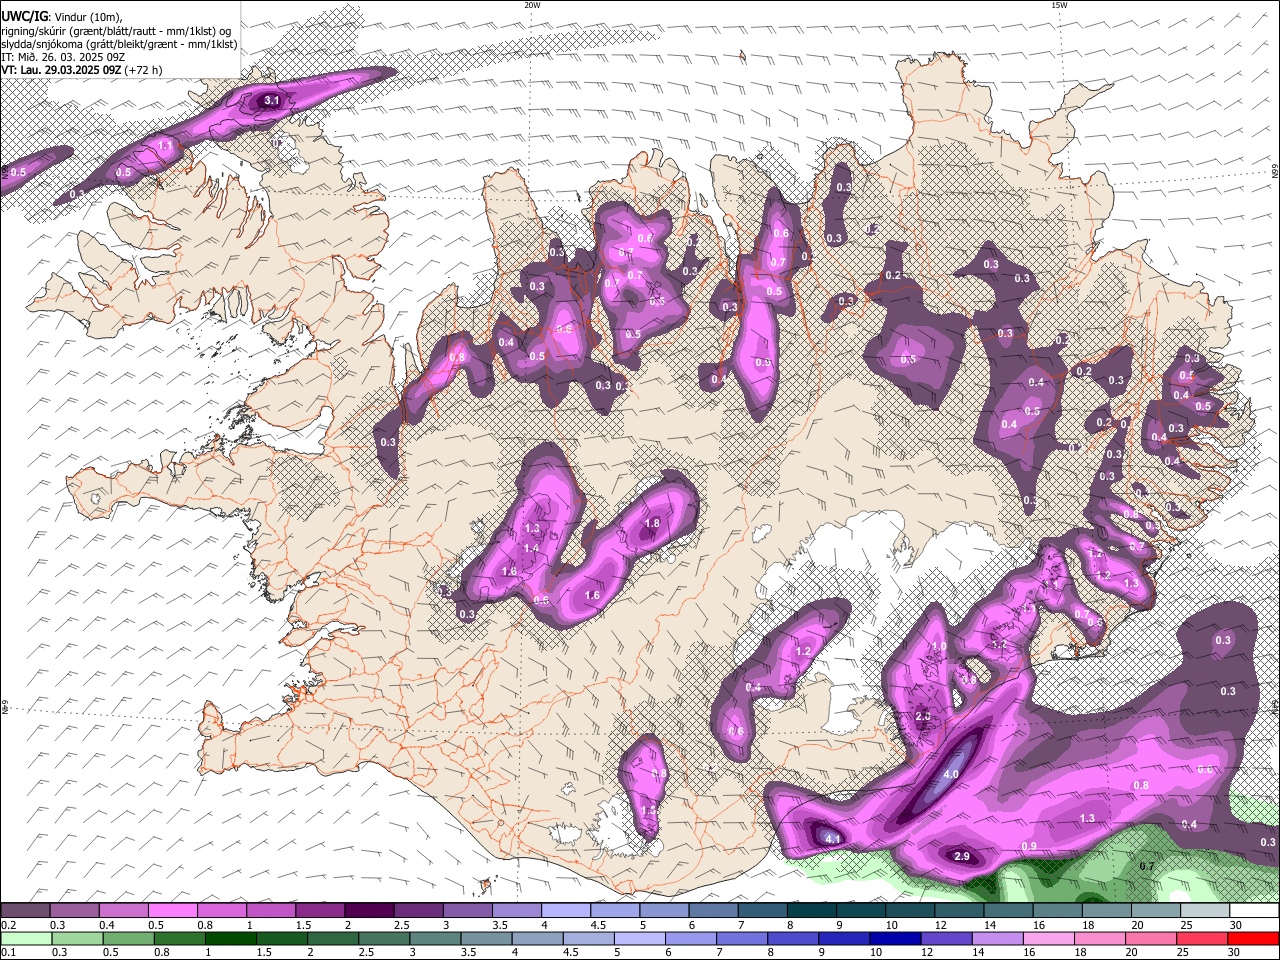Click the 'rigning/skúrir' legend description line
The width and height of the screenshot is (1280, 960).
tap(116, 31)
